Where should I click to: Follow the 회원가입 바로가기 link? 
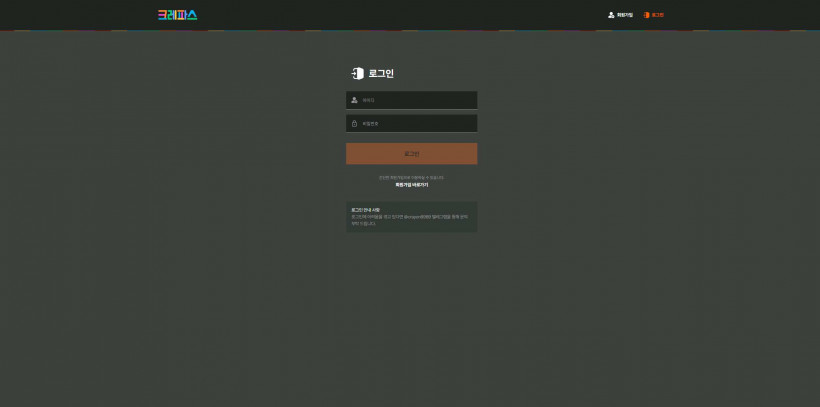(412, 185)
